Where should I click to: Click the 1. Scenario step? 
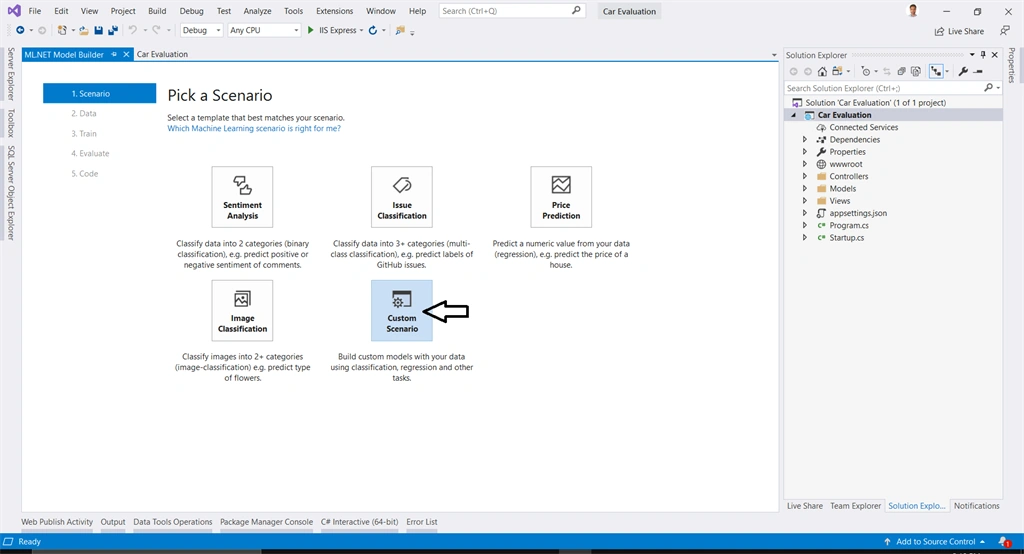coord(99,93)
